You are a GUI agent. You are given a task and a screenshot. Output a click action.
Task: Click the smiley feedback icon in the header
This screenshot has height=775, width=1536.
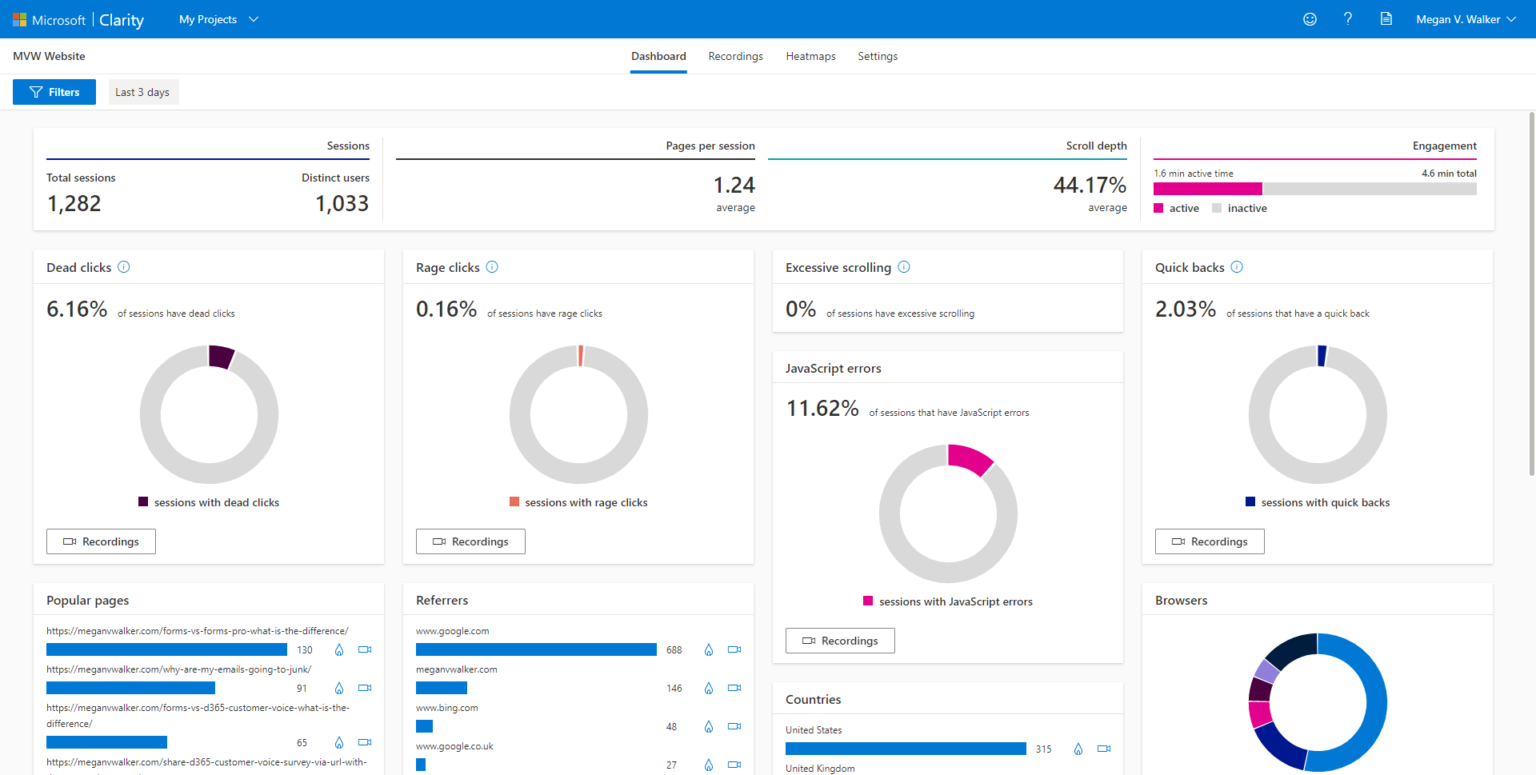(x=1310, y=18)
